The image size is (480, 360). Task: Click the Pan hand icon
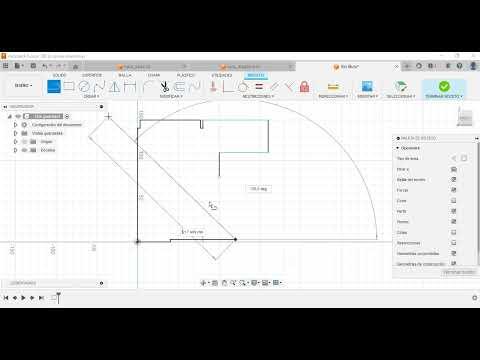pyautogui.click(x=224, y=283)
